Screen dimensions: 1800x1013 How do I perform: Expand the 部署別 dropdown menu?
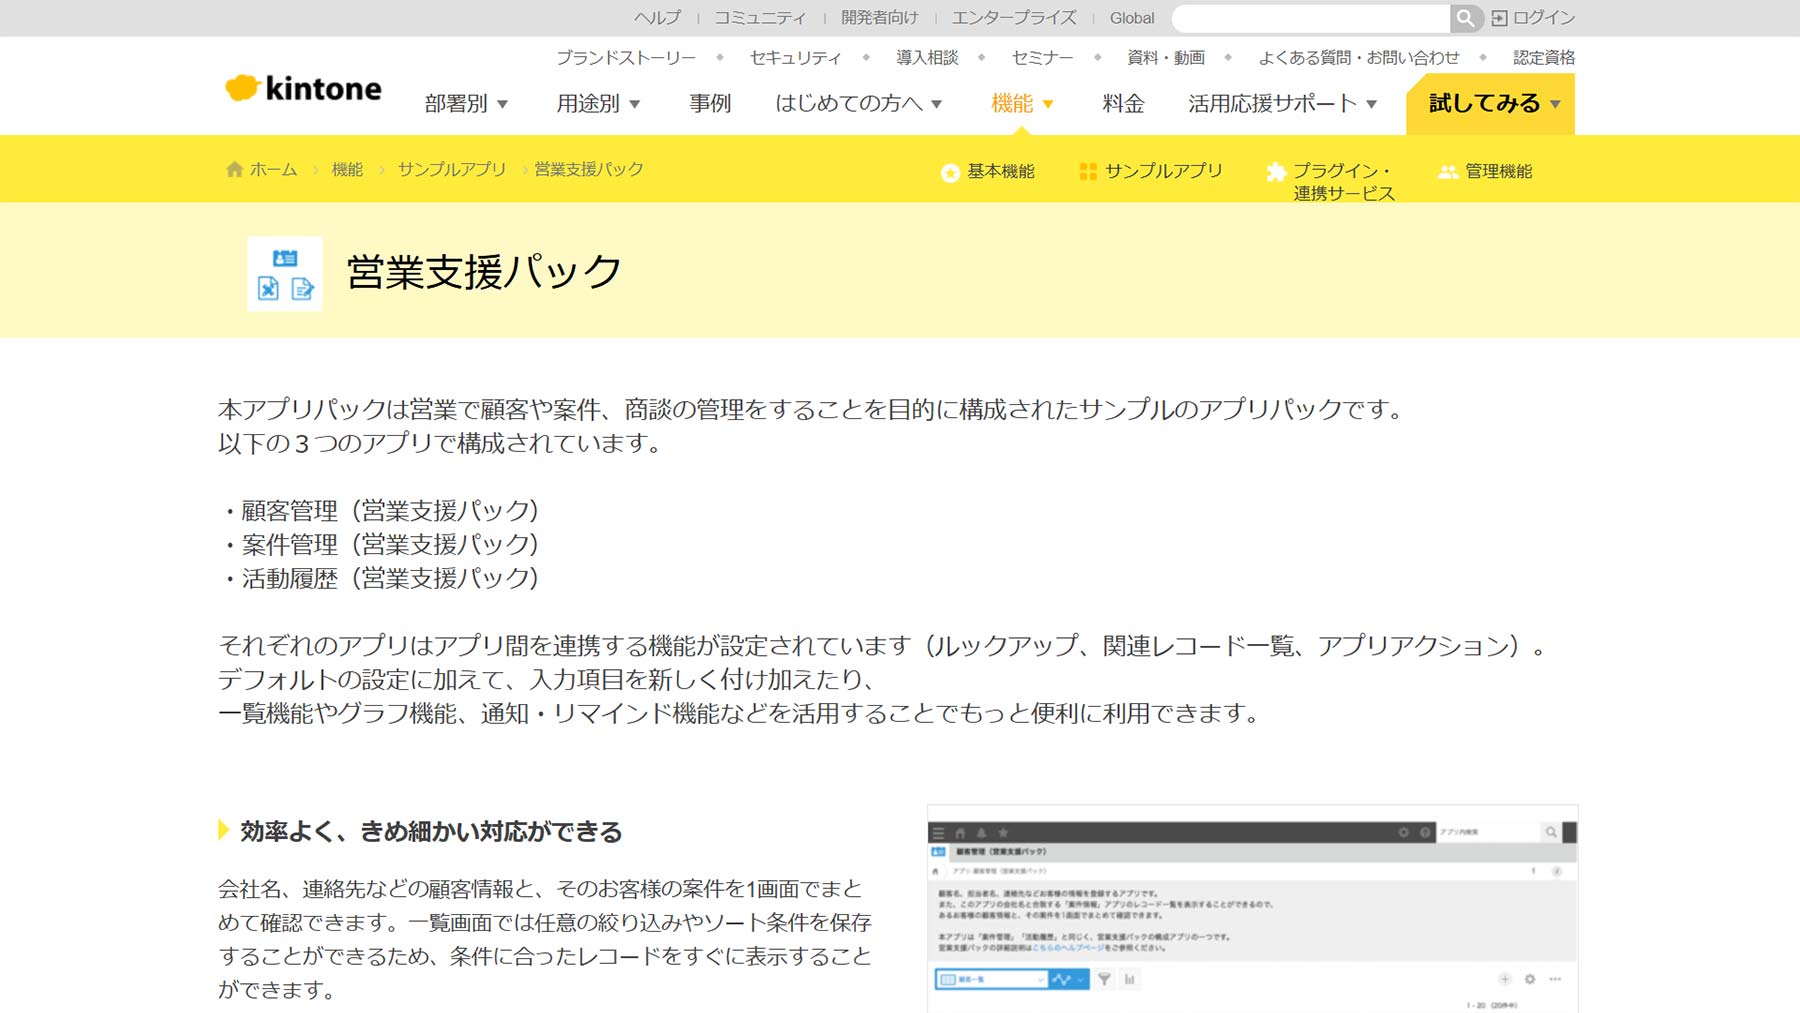click(x=466, y=104)
